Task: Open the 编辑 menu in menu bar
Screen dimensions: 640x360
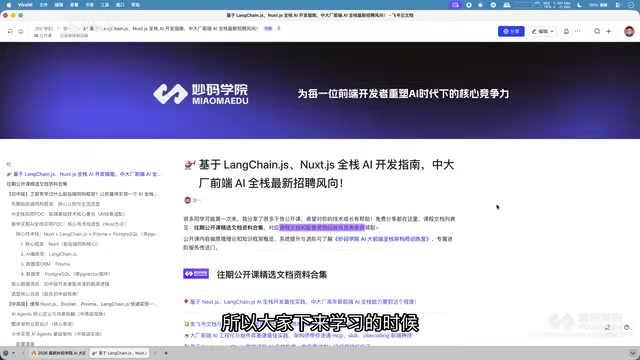Action: click(59, 5)
